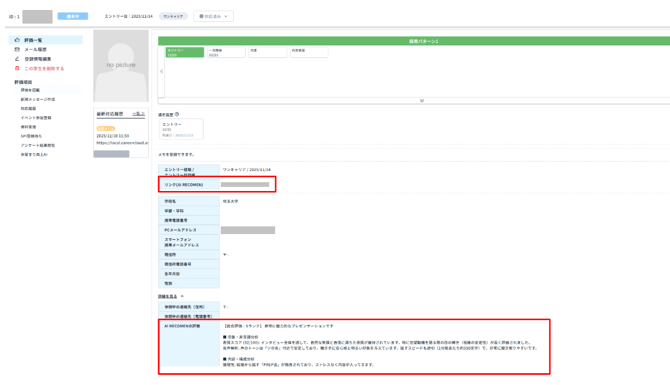Click the help icon next to 選考履歴

[177, 114]
